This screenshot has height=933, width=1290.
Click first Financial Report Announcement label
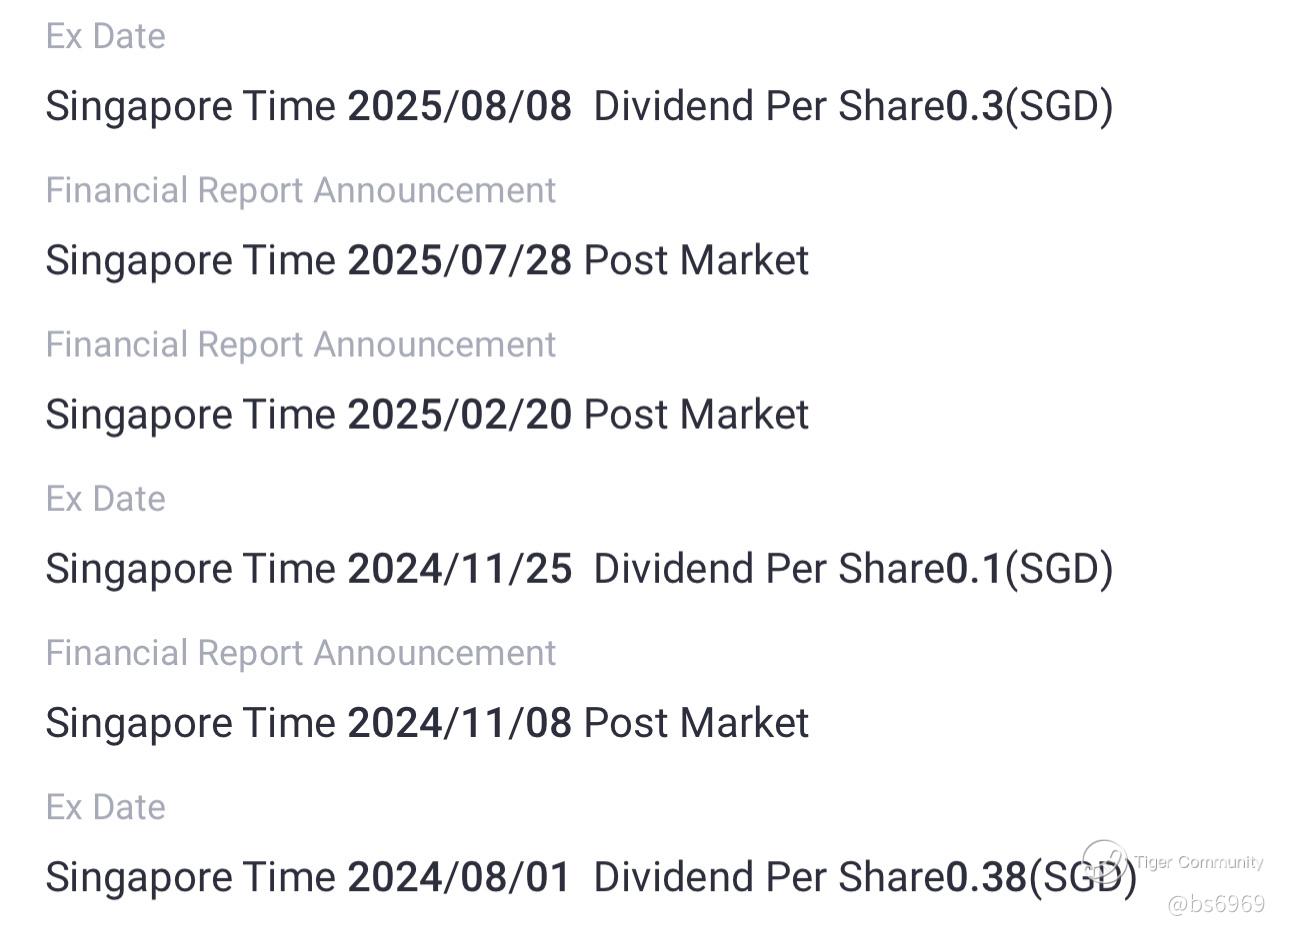(x=300, y=190)
